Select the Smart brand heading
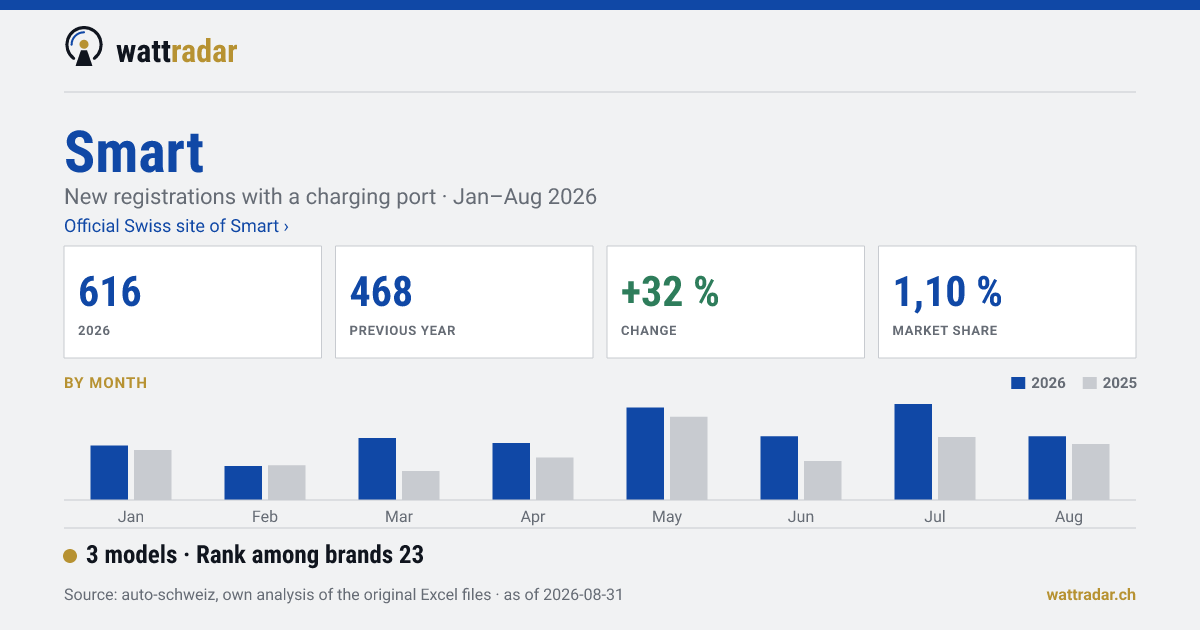The width and height of the screenshot is (1200, 630). [x=134, y=152]
